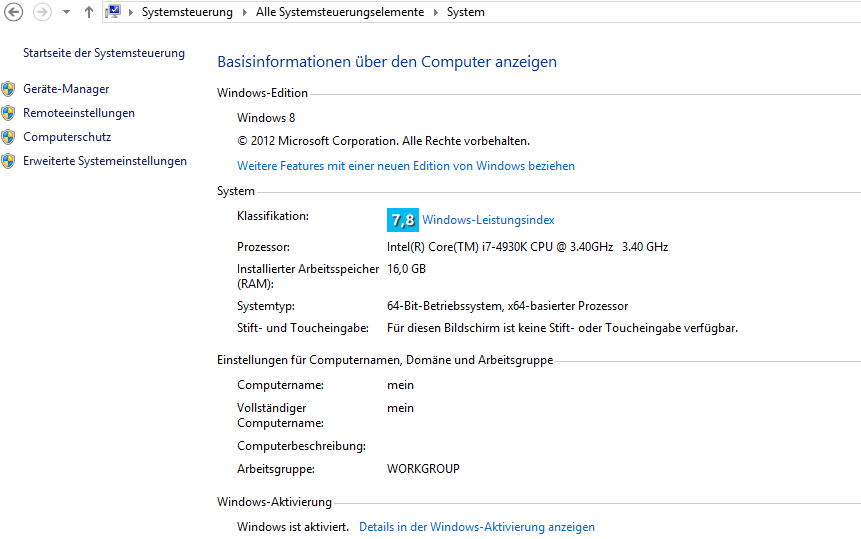Viewport: 861px width, 539px height.
Task: Open Startseite der Systemsteuerung
Action: pyautogui.click(x=104, y=53)
